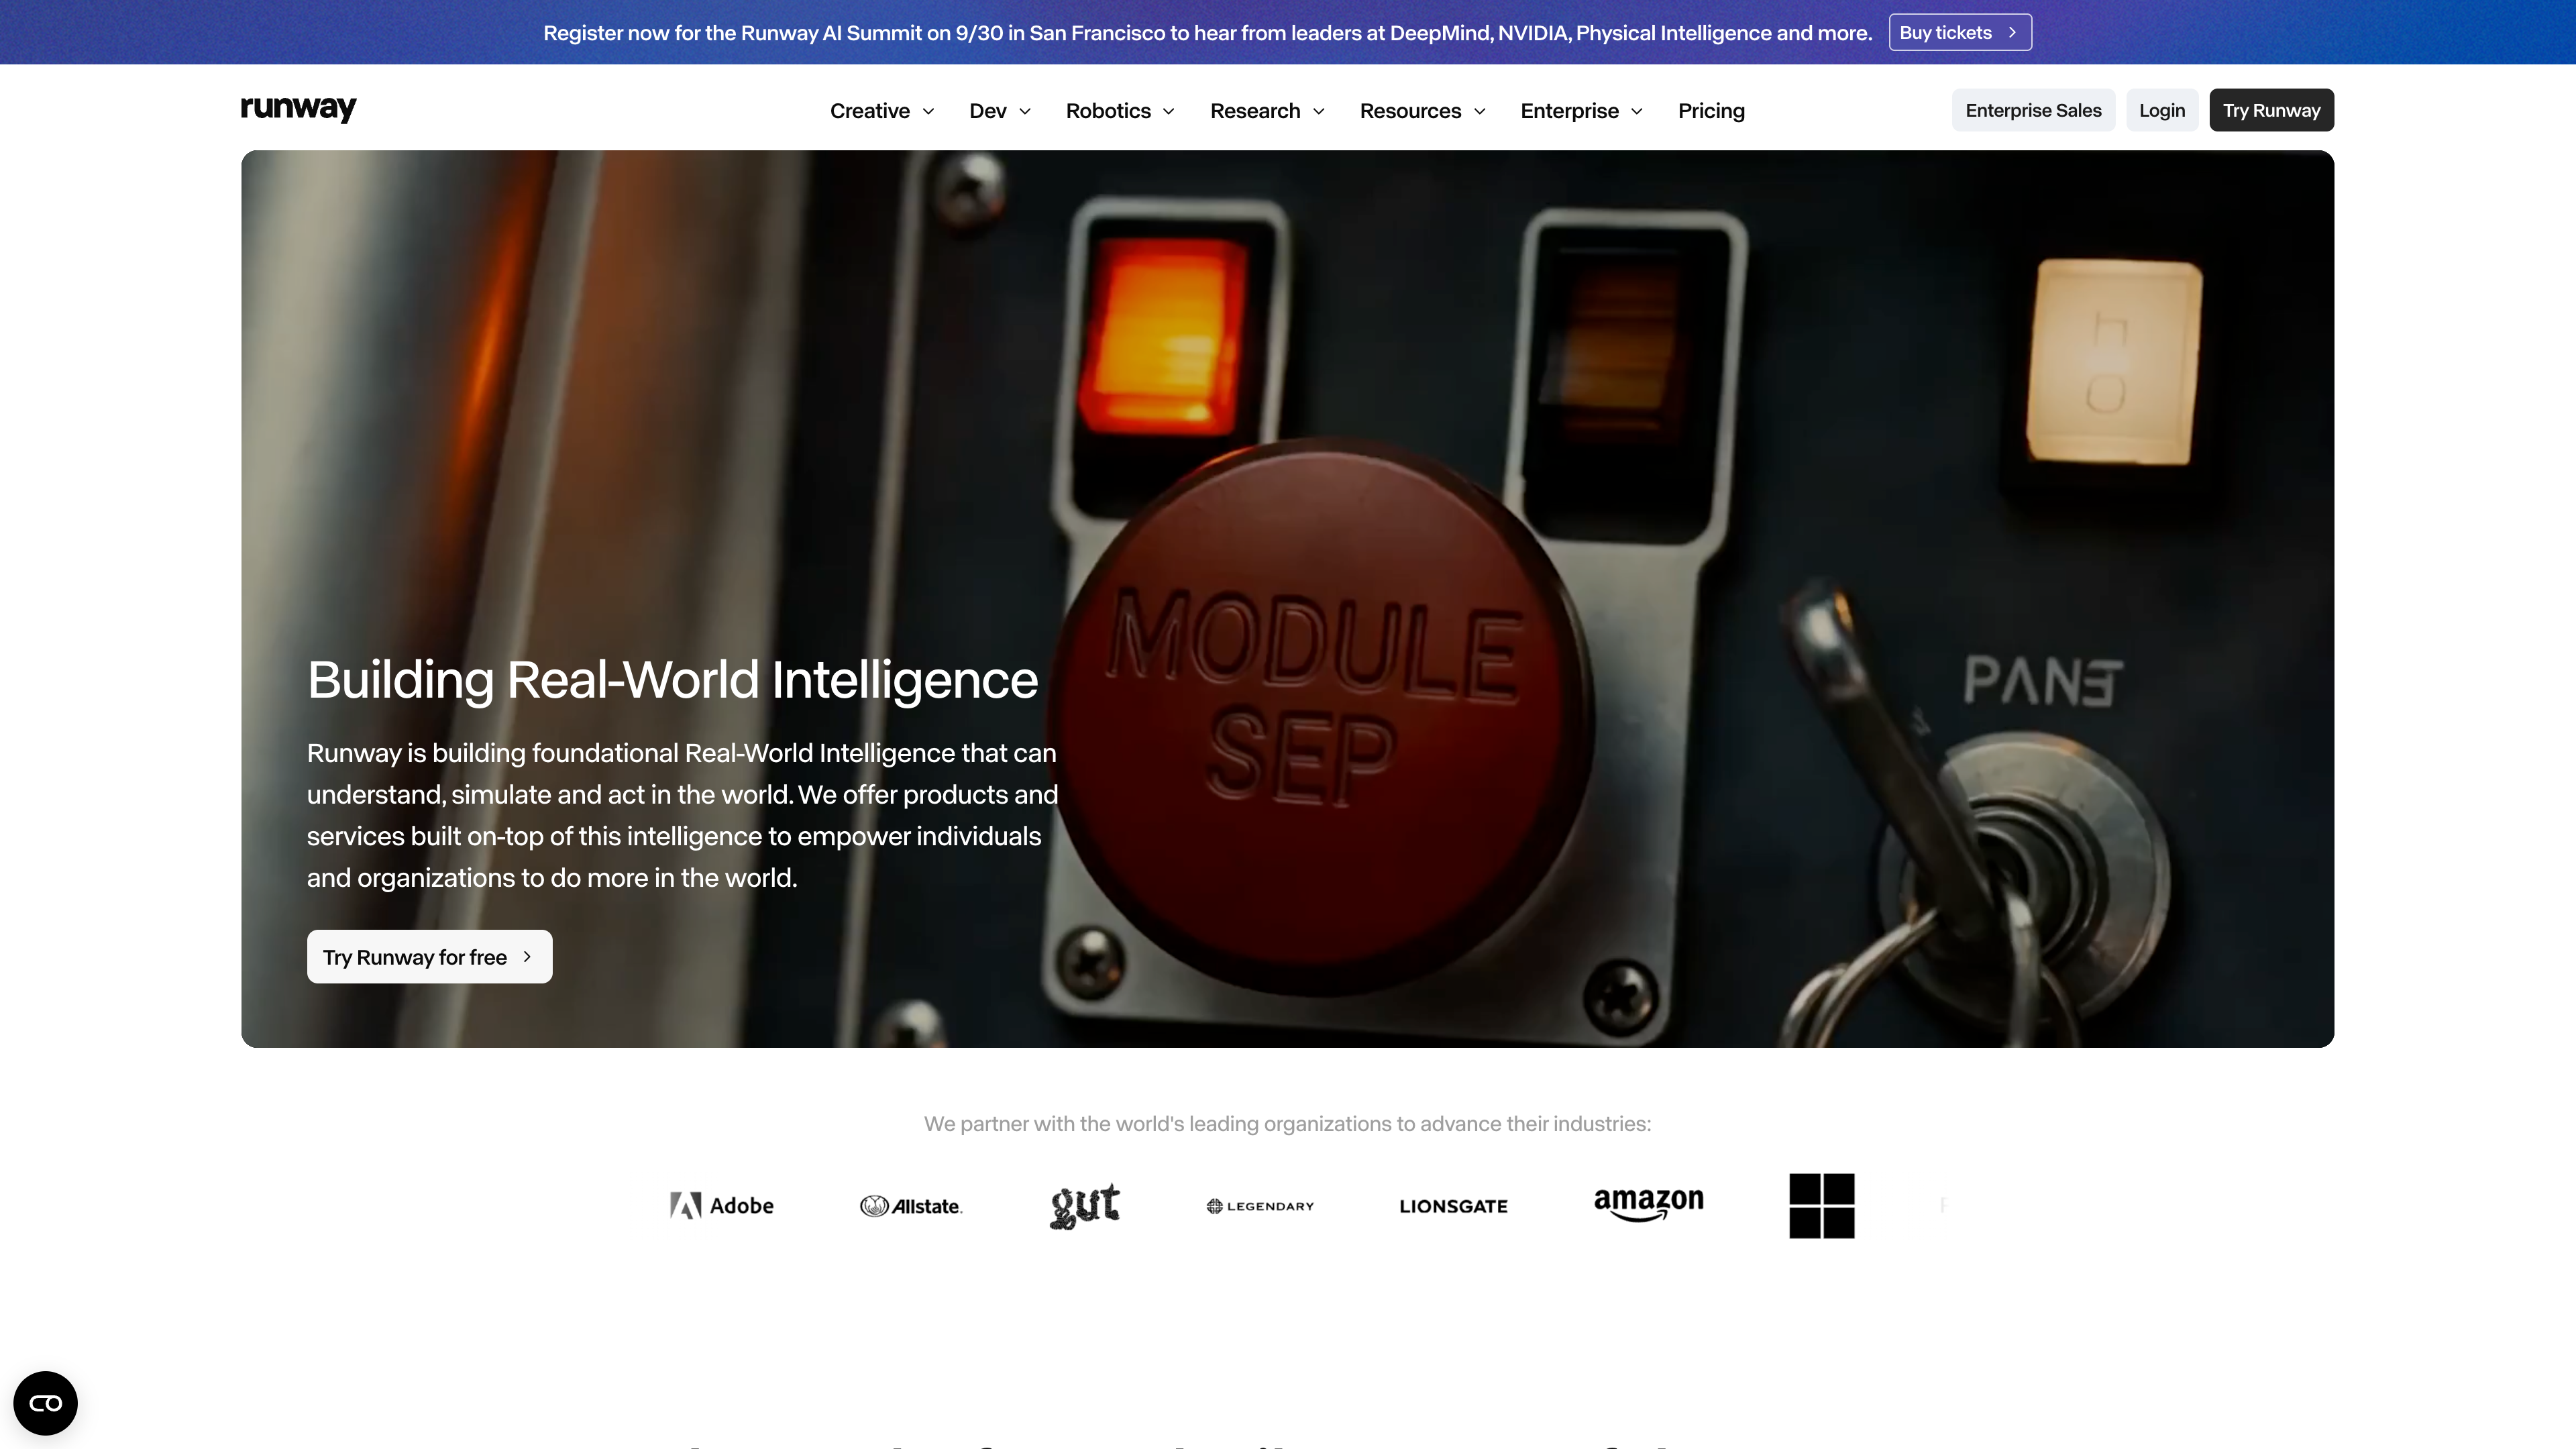Open the Creative menu
2576x1449 pixels.
click(882, 111)
